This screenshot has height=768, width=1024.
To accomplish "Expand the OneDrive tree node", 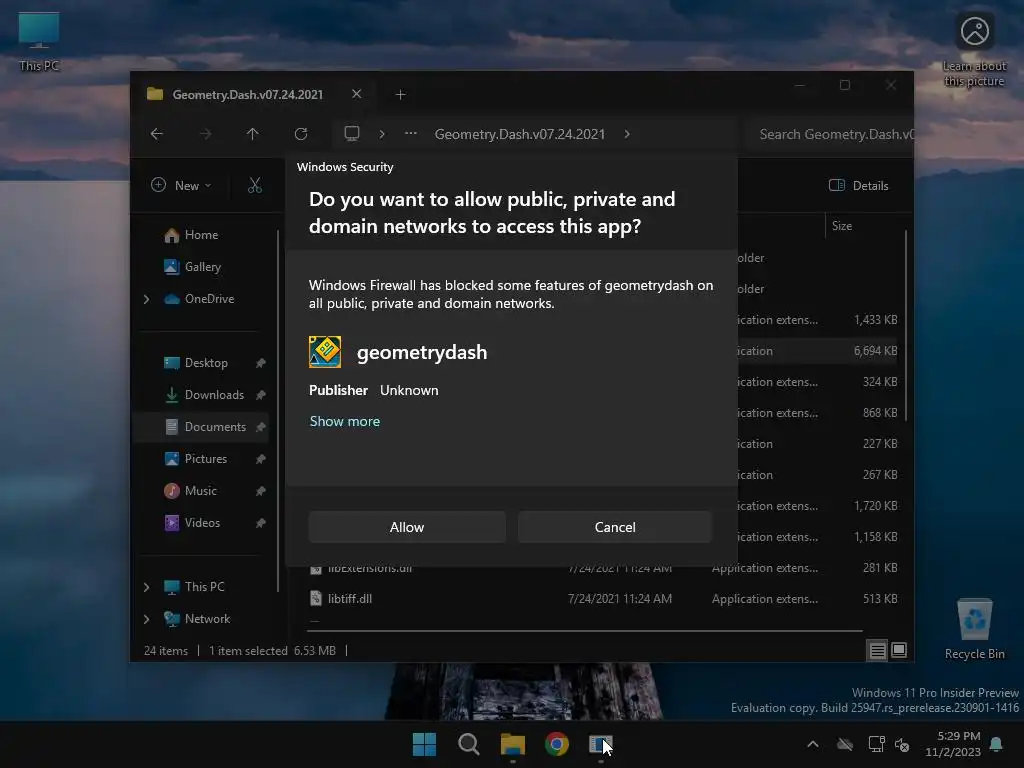I will click(146, 299).
